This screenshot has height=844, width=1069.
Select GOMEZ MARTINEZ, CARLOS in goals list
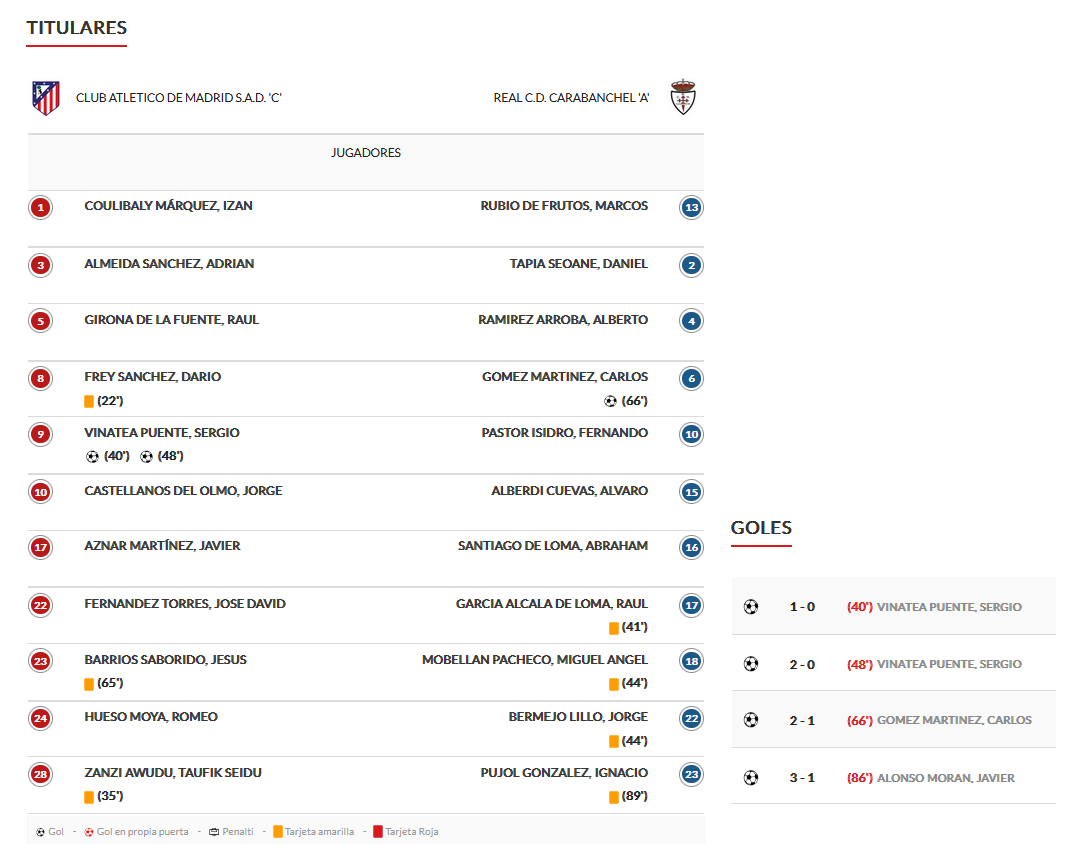[x=954, y=721]
